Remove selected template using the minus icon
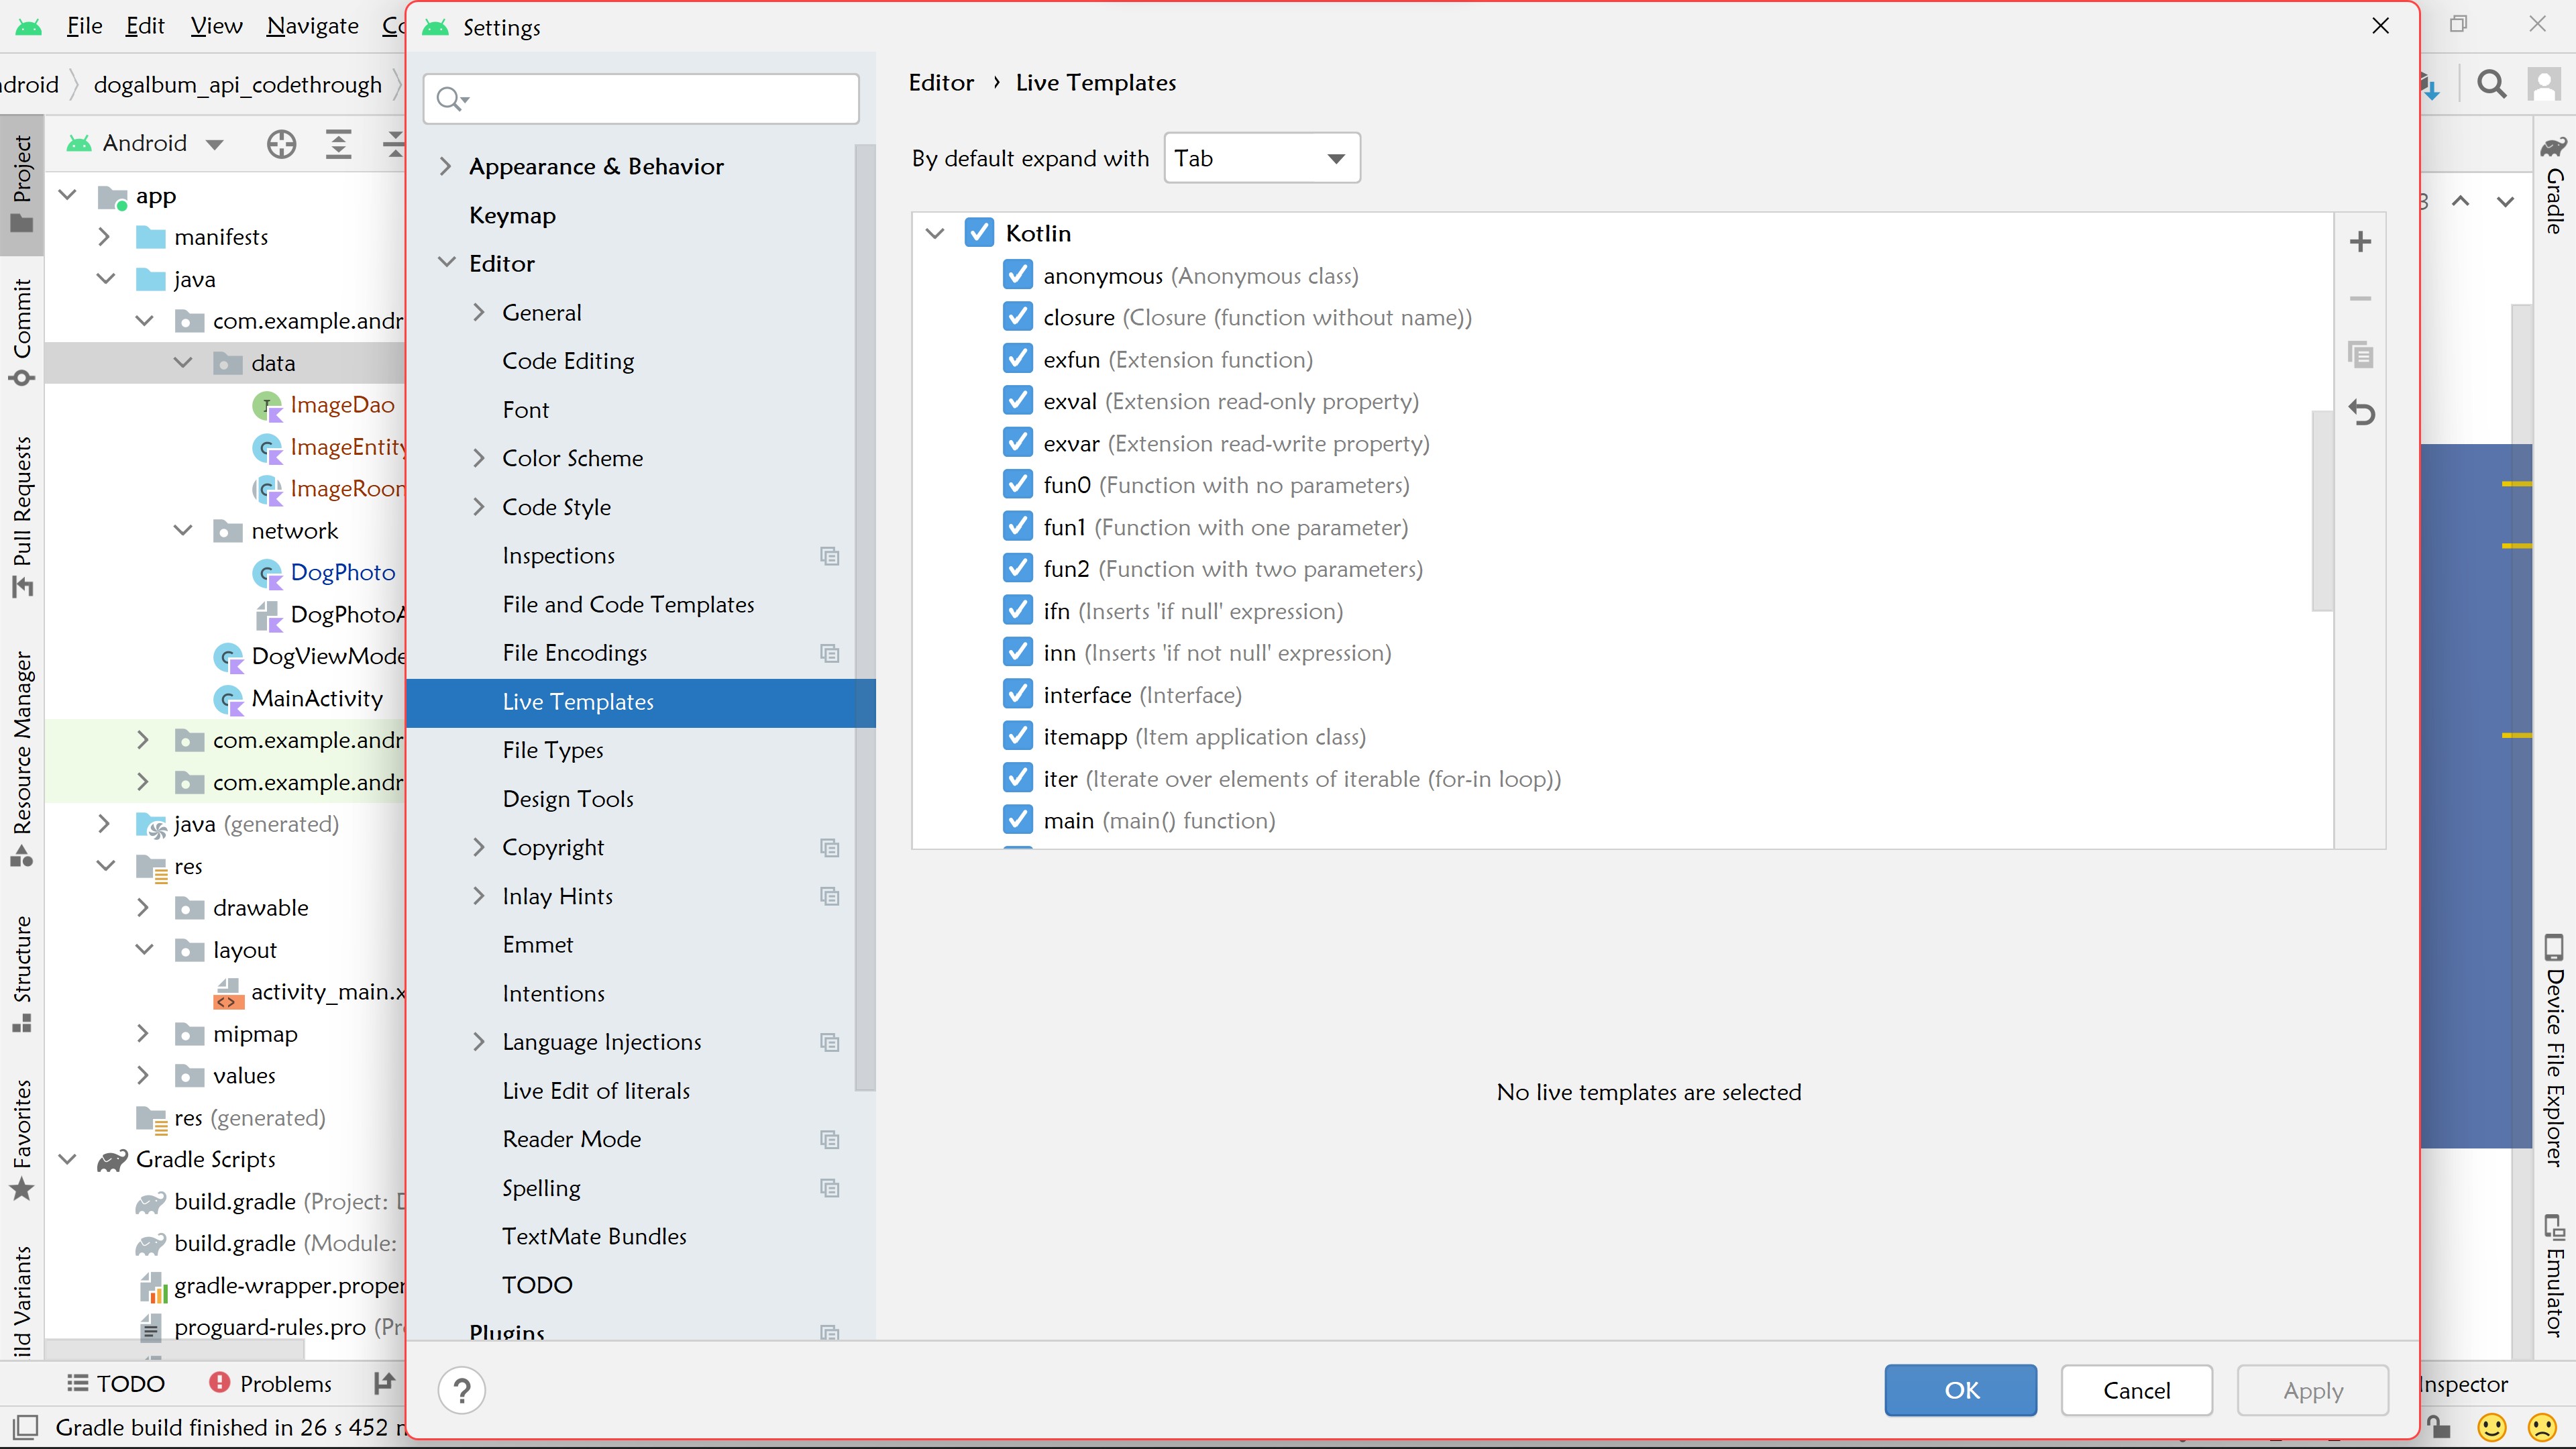The height and width of the screenshot is (1449, 2576). click(x=2361, y=298)
